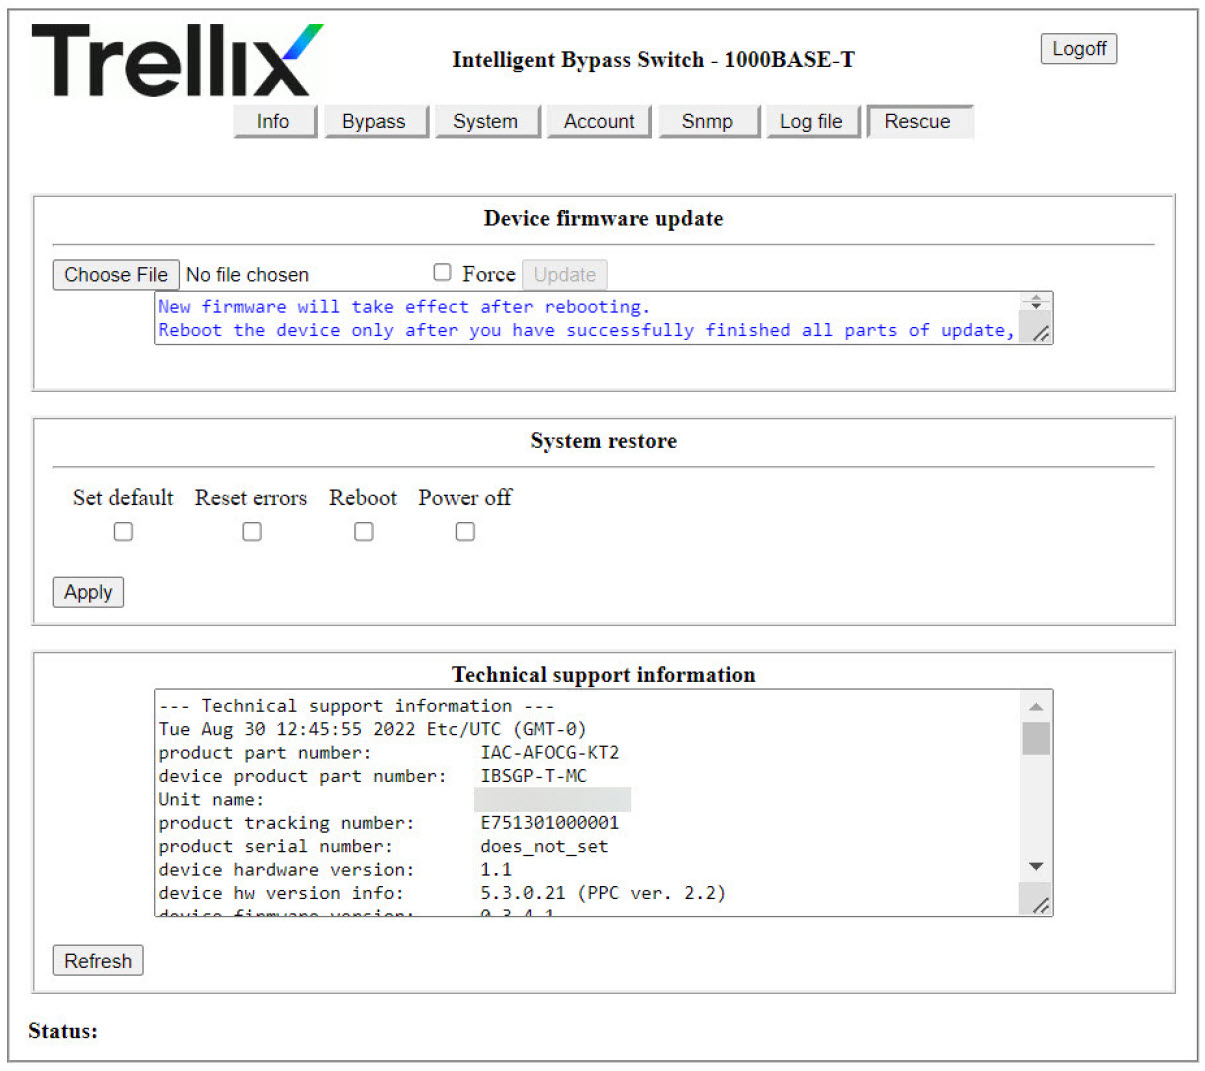
Task: Click scroll-down arrow in technical support box
Action: pos(1036,867)
